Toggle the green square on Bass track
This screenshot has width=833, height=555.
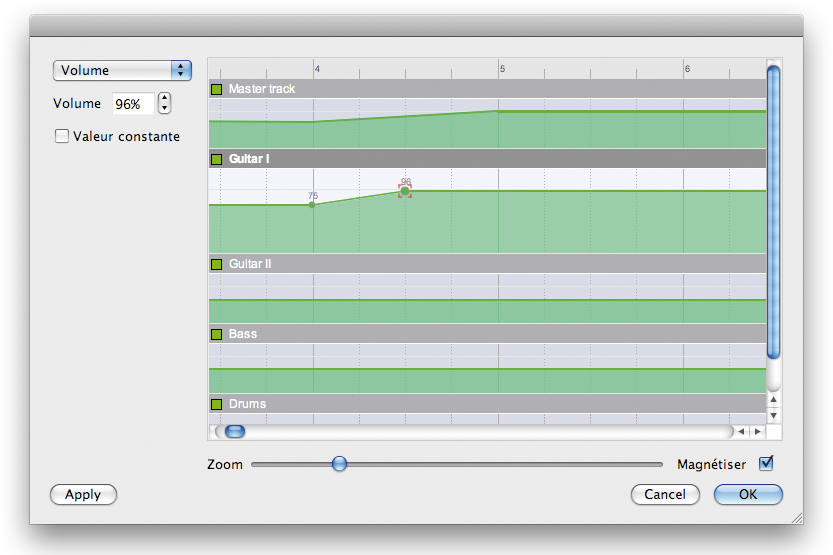216,334
